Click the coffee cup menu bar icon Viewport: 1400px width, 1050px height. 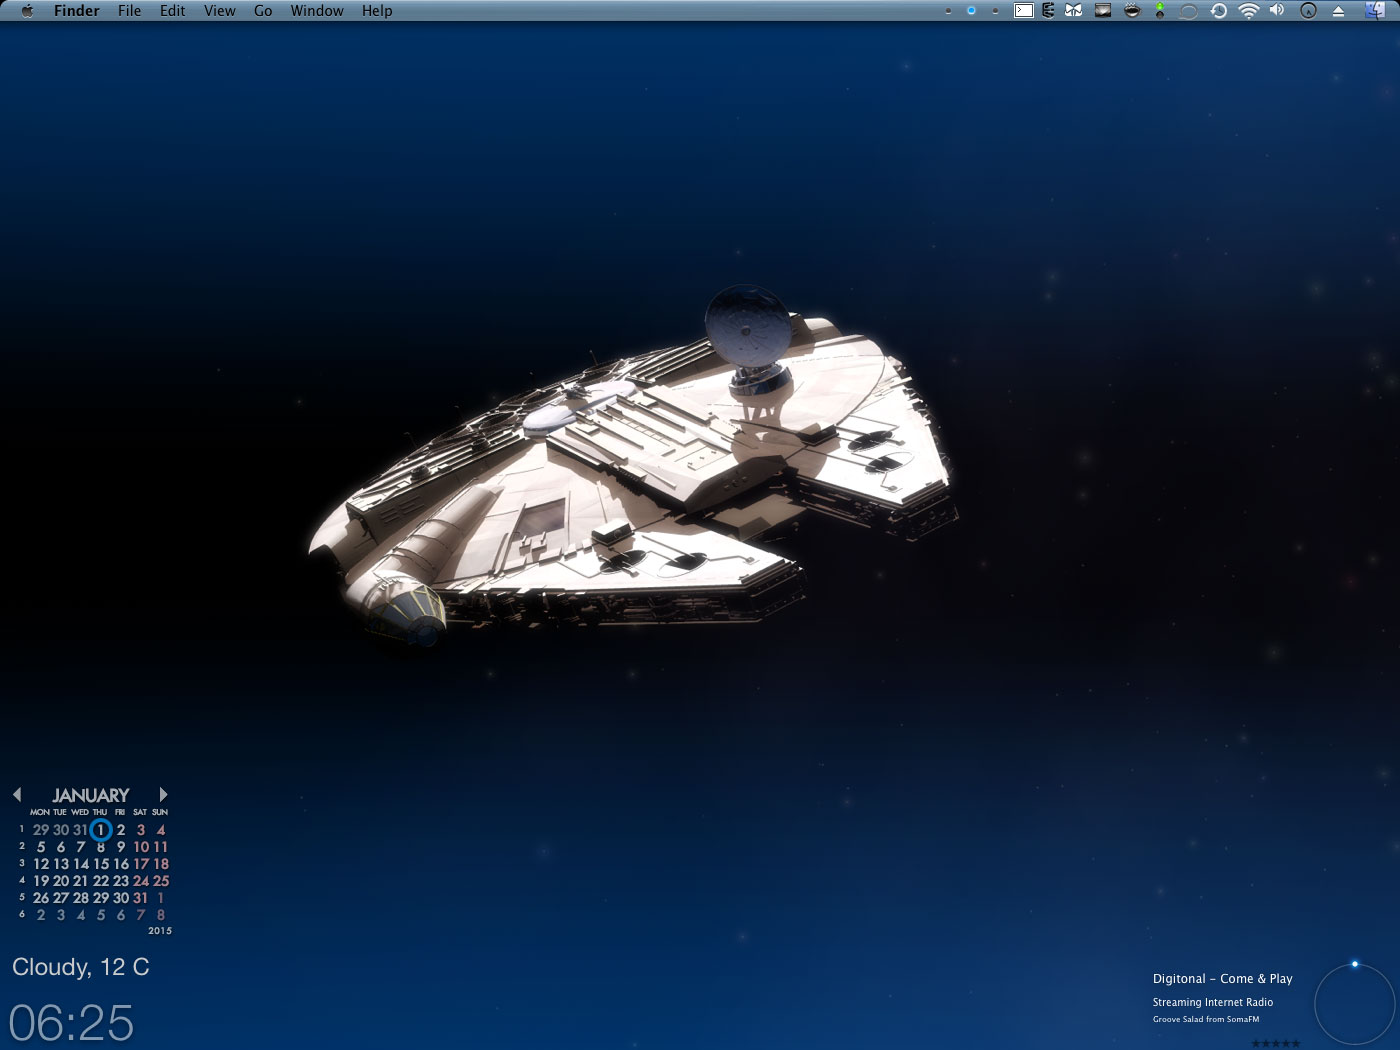(1132, 11)
